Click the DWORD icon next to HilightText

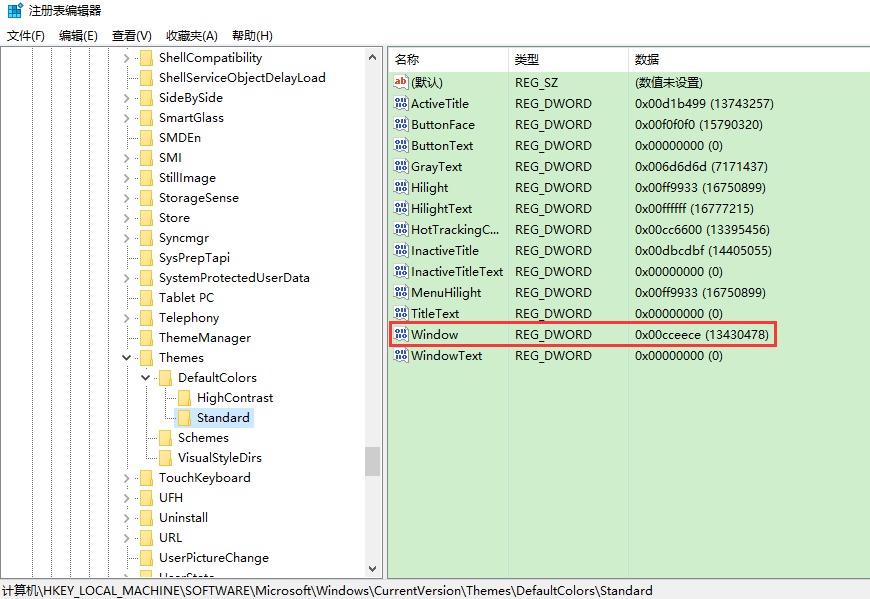401,209
